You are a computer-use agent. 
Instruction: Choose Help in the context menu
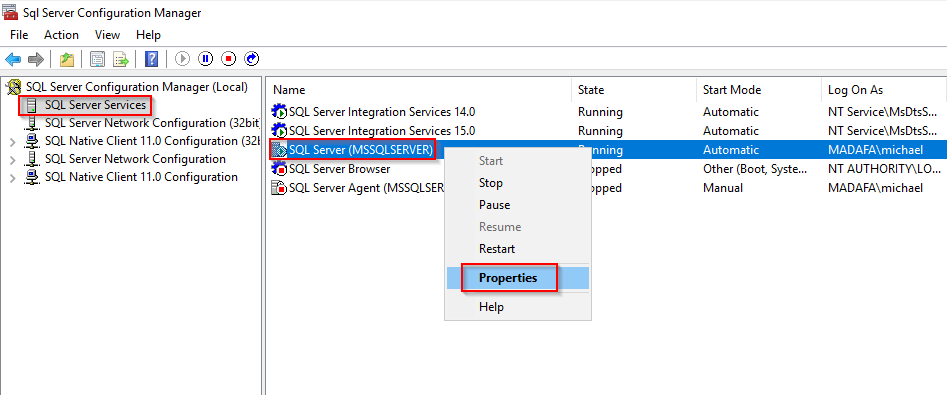click(491, 307)
